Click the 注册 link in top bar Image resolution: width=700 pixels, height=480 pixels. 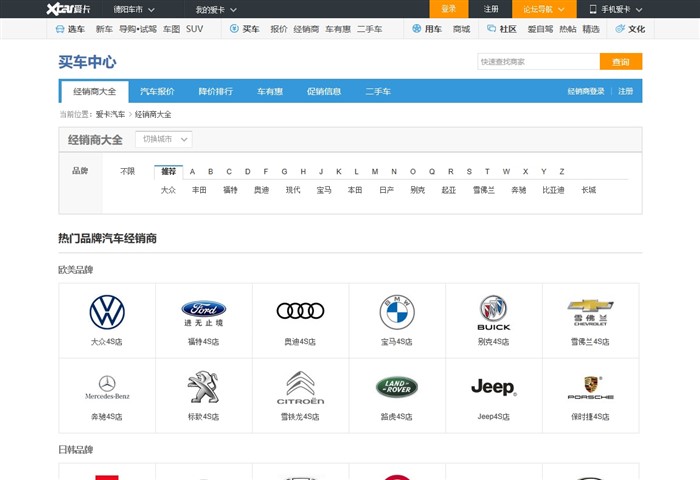(x=491, y=9)
